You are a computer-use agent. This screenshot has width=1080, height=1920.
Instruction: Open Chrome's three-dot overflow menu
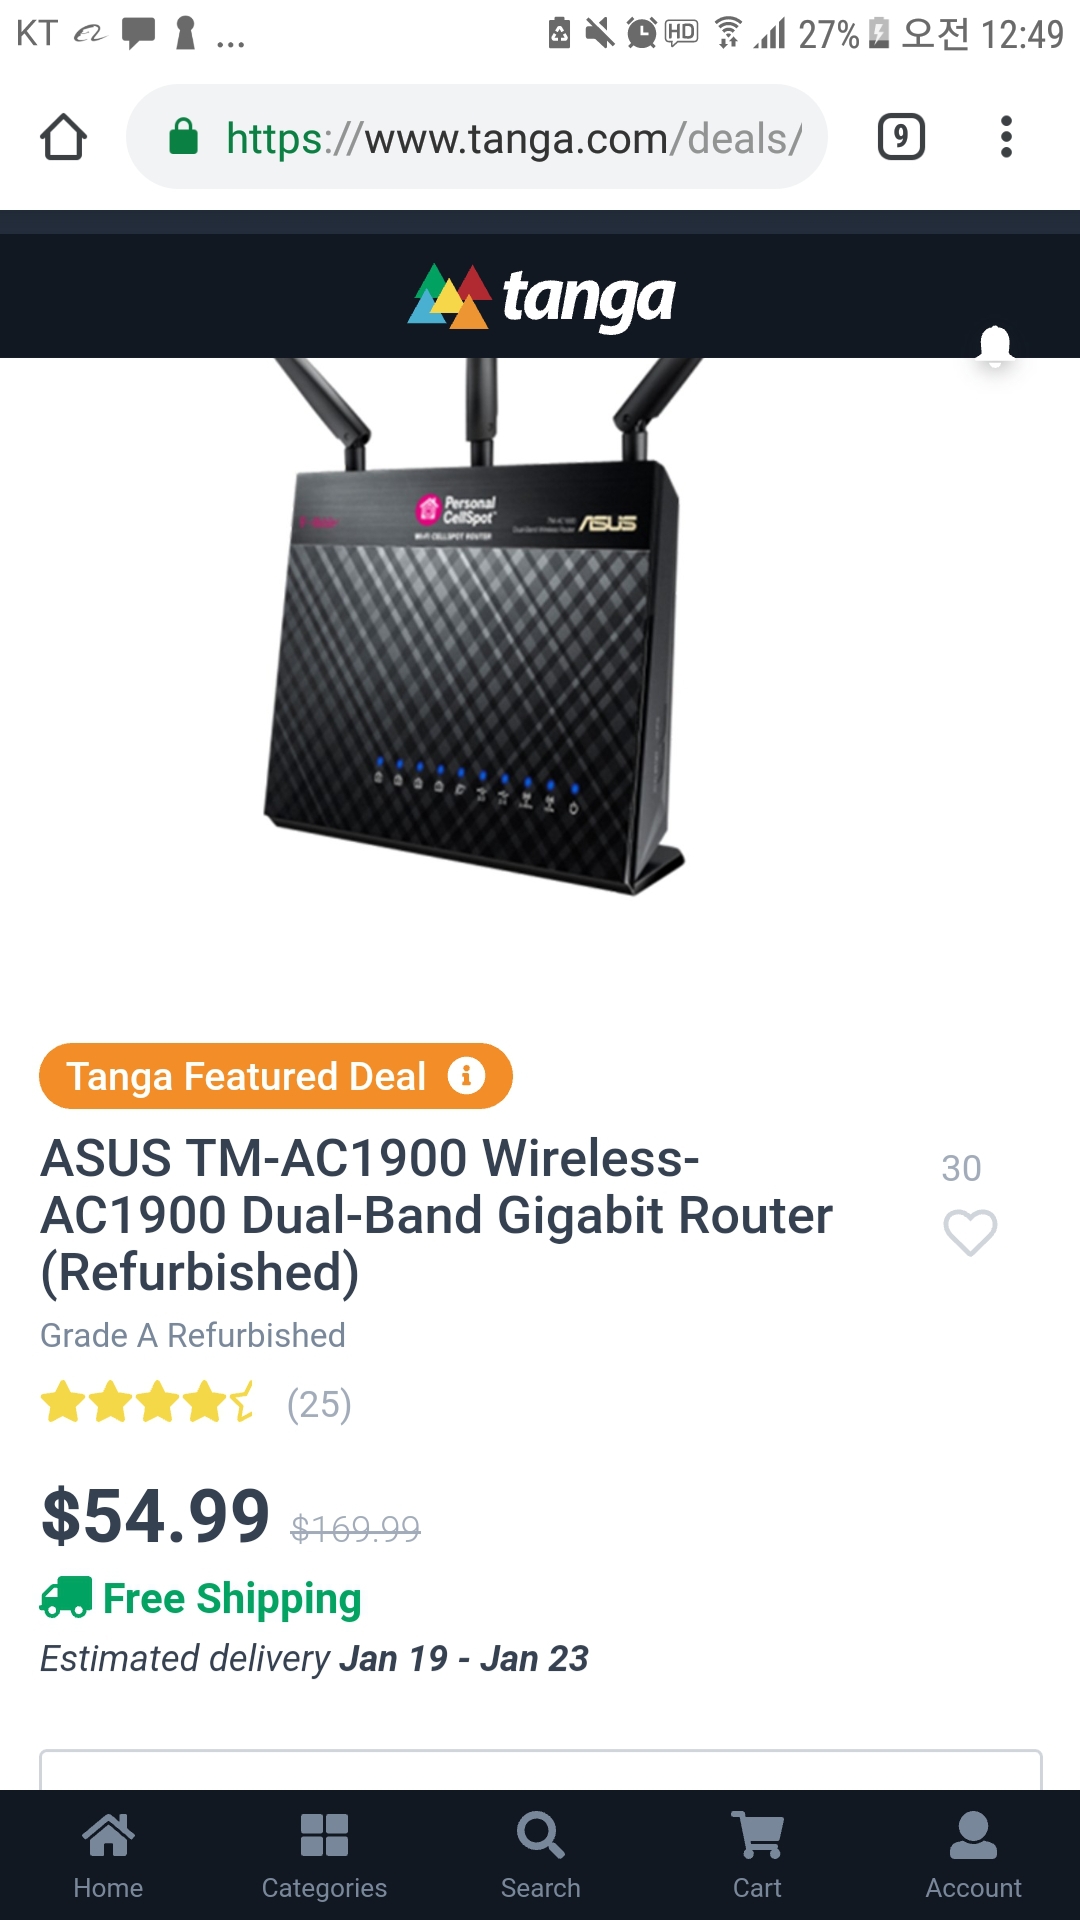(x=1006, y=137)
